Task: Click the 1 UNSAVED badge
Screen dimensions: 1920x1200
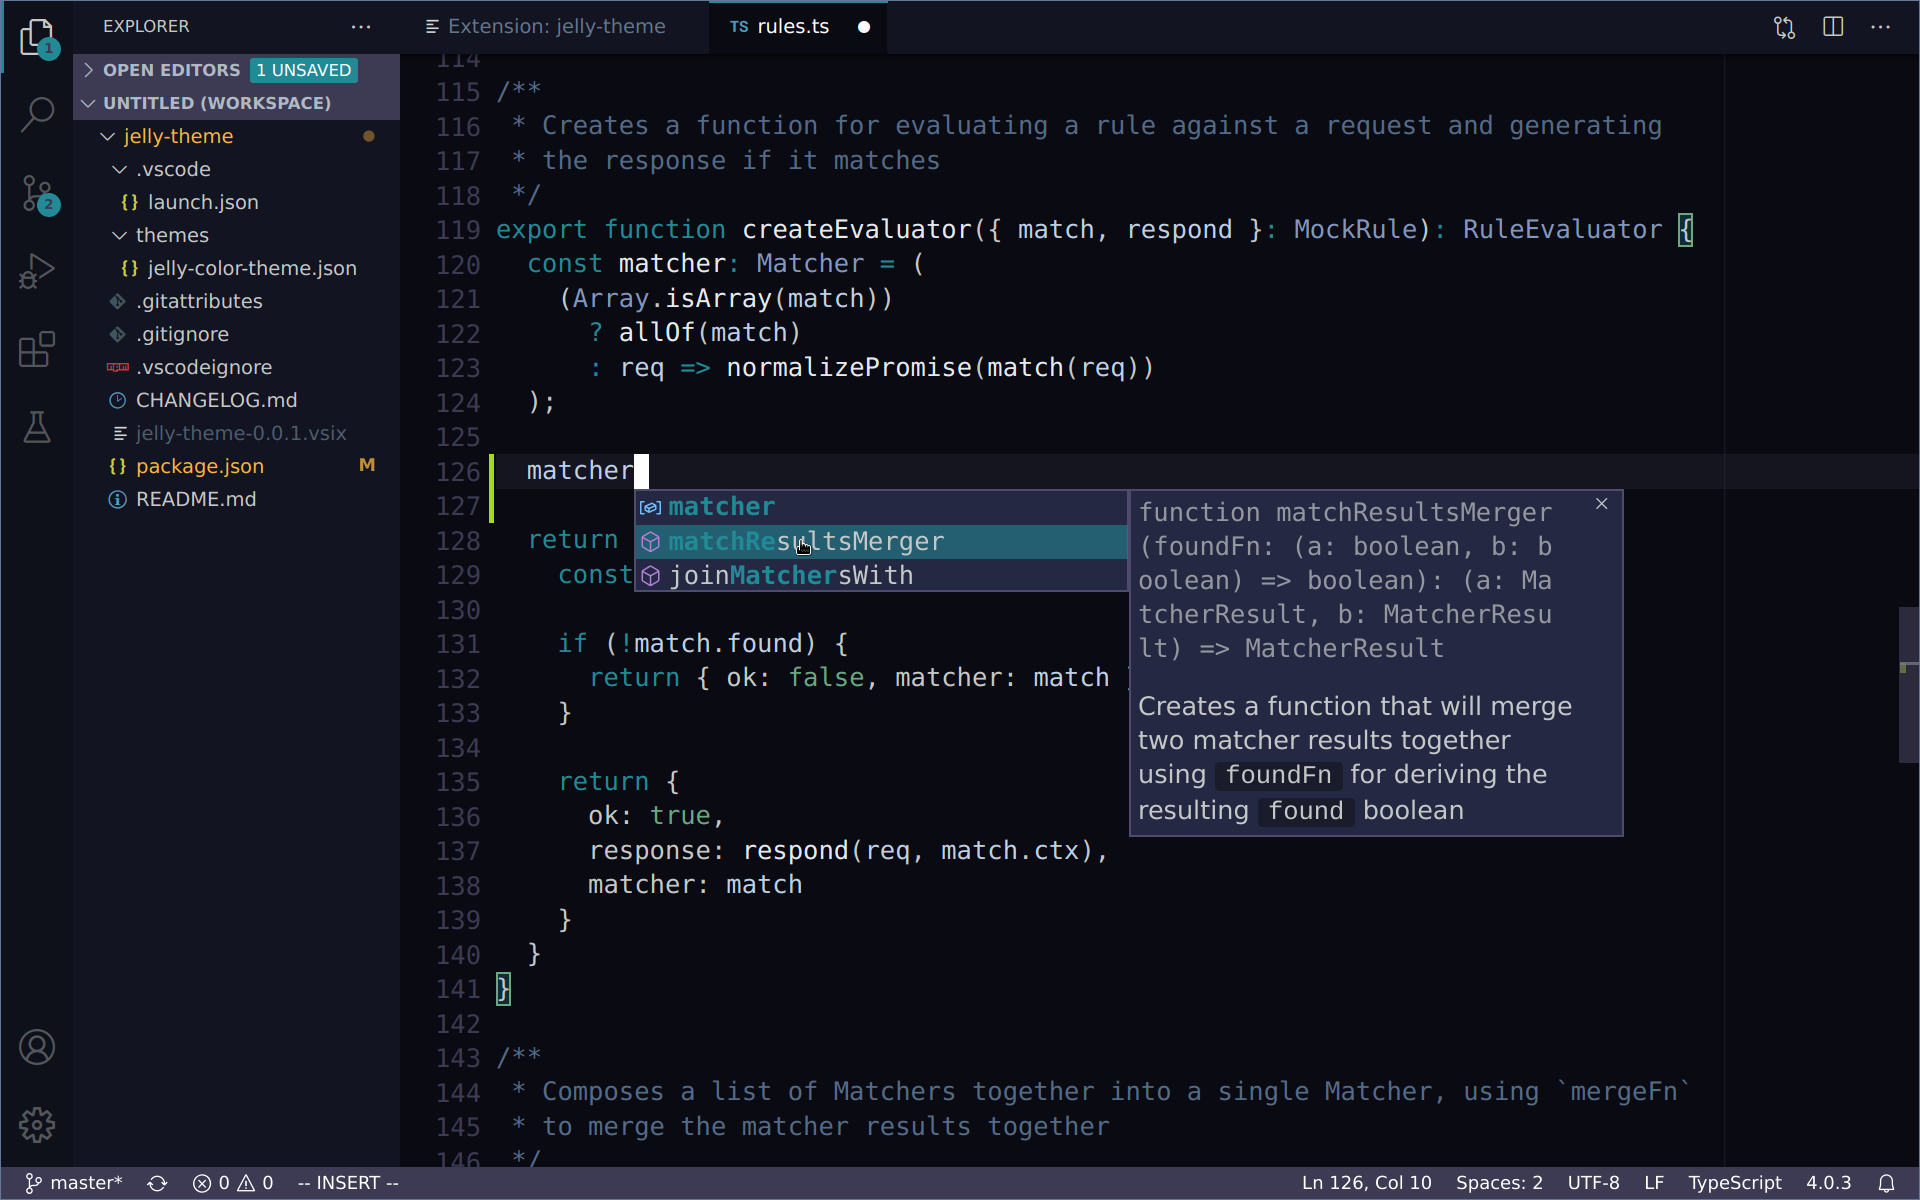Action: pyautogui.click(x=303, y=70)
